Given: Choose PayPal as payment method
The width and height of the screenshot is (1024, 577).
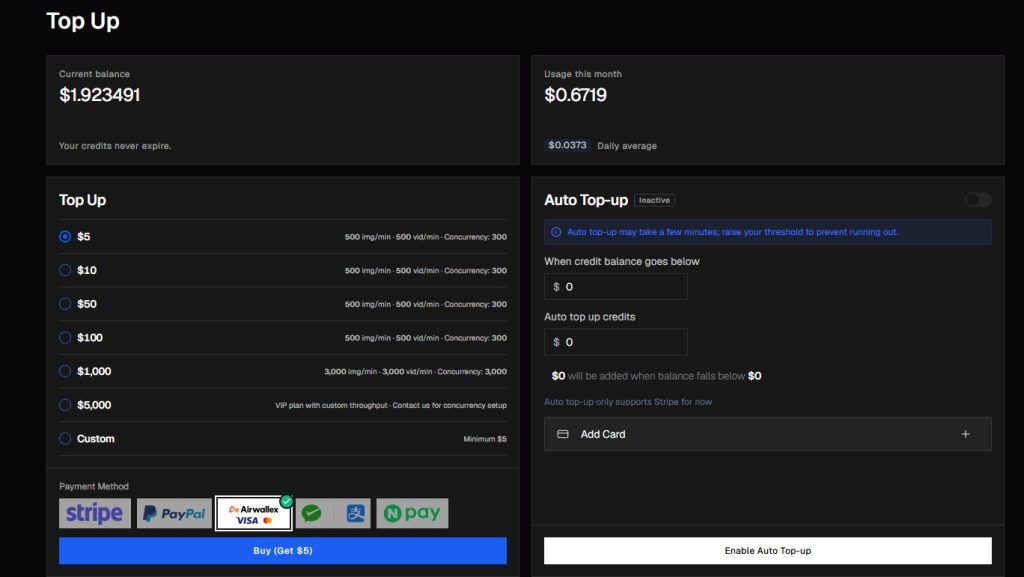Looking at the screenshot, I should (x=174, y=513).
